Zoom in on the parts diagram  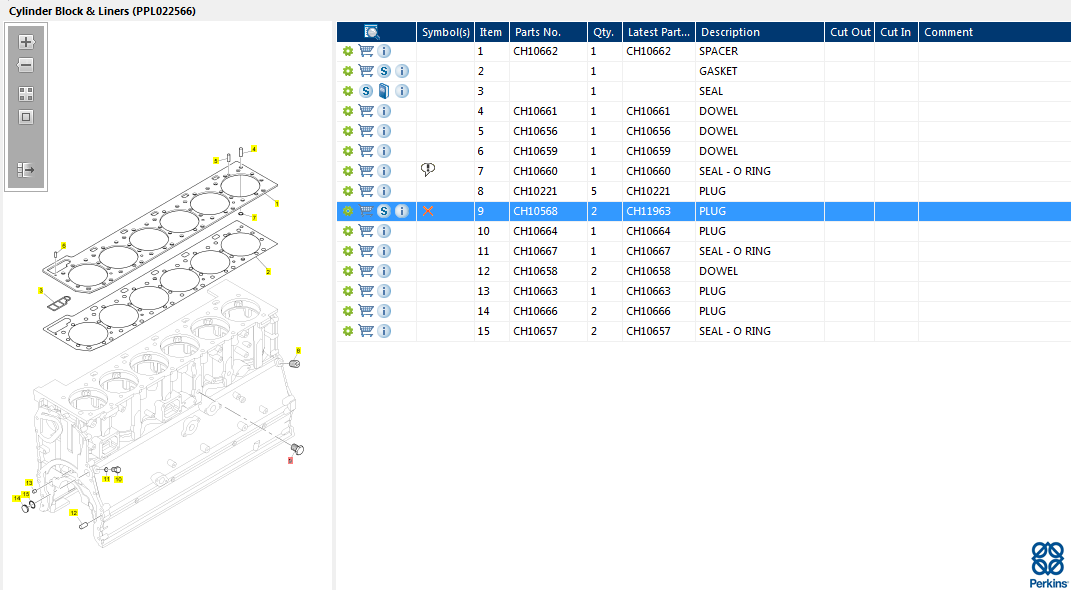point(26,42)
